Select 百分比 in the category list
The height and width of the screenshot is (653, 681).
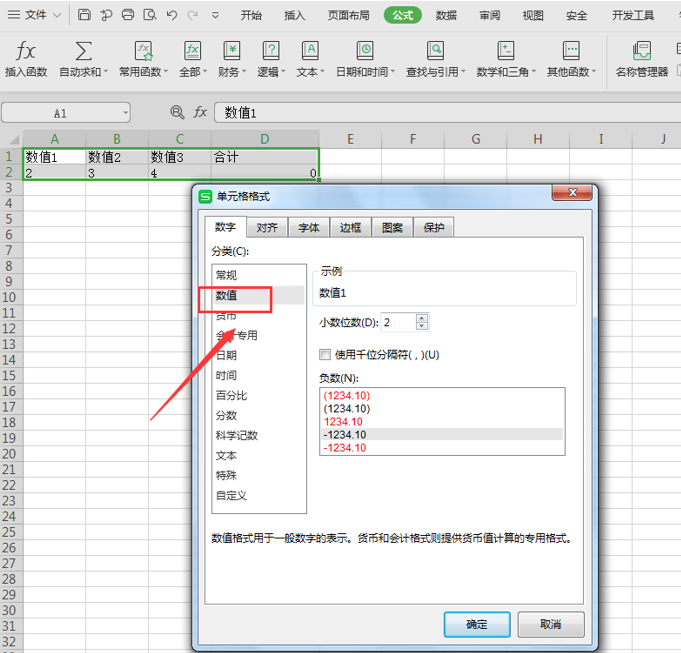pyautogui.click(x=258, y=395)
